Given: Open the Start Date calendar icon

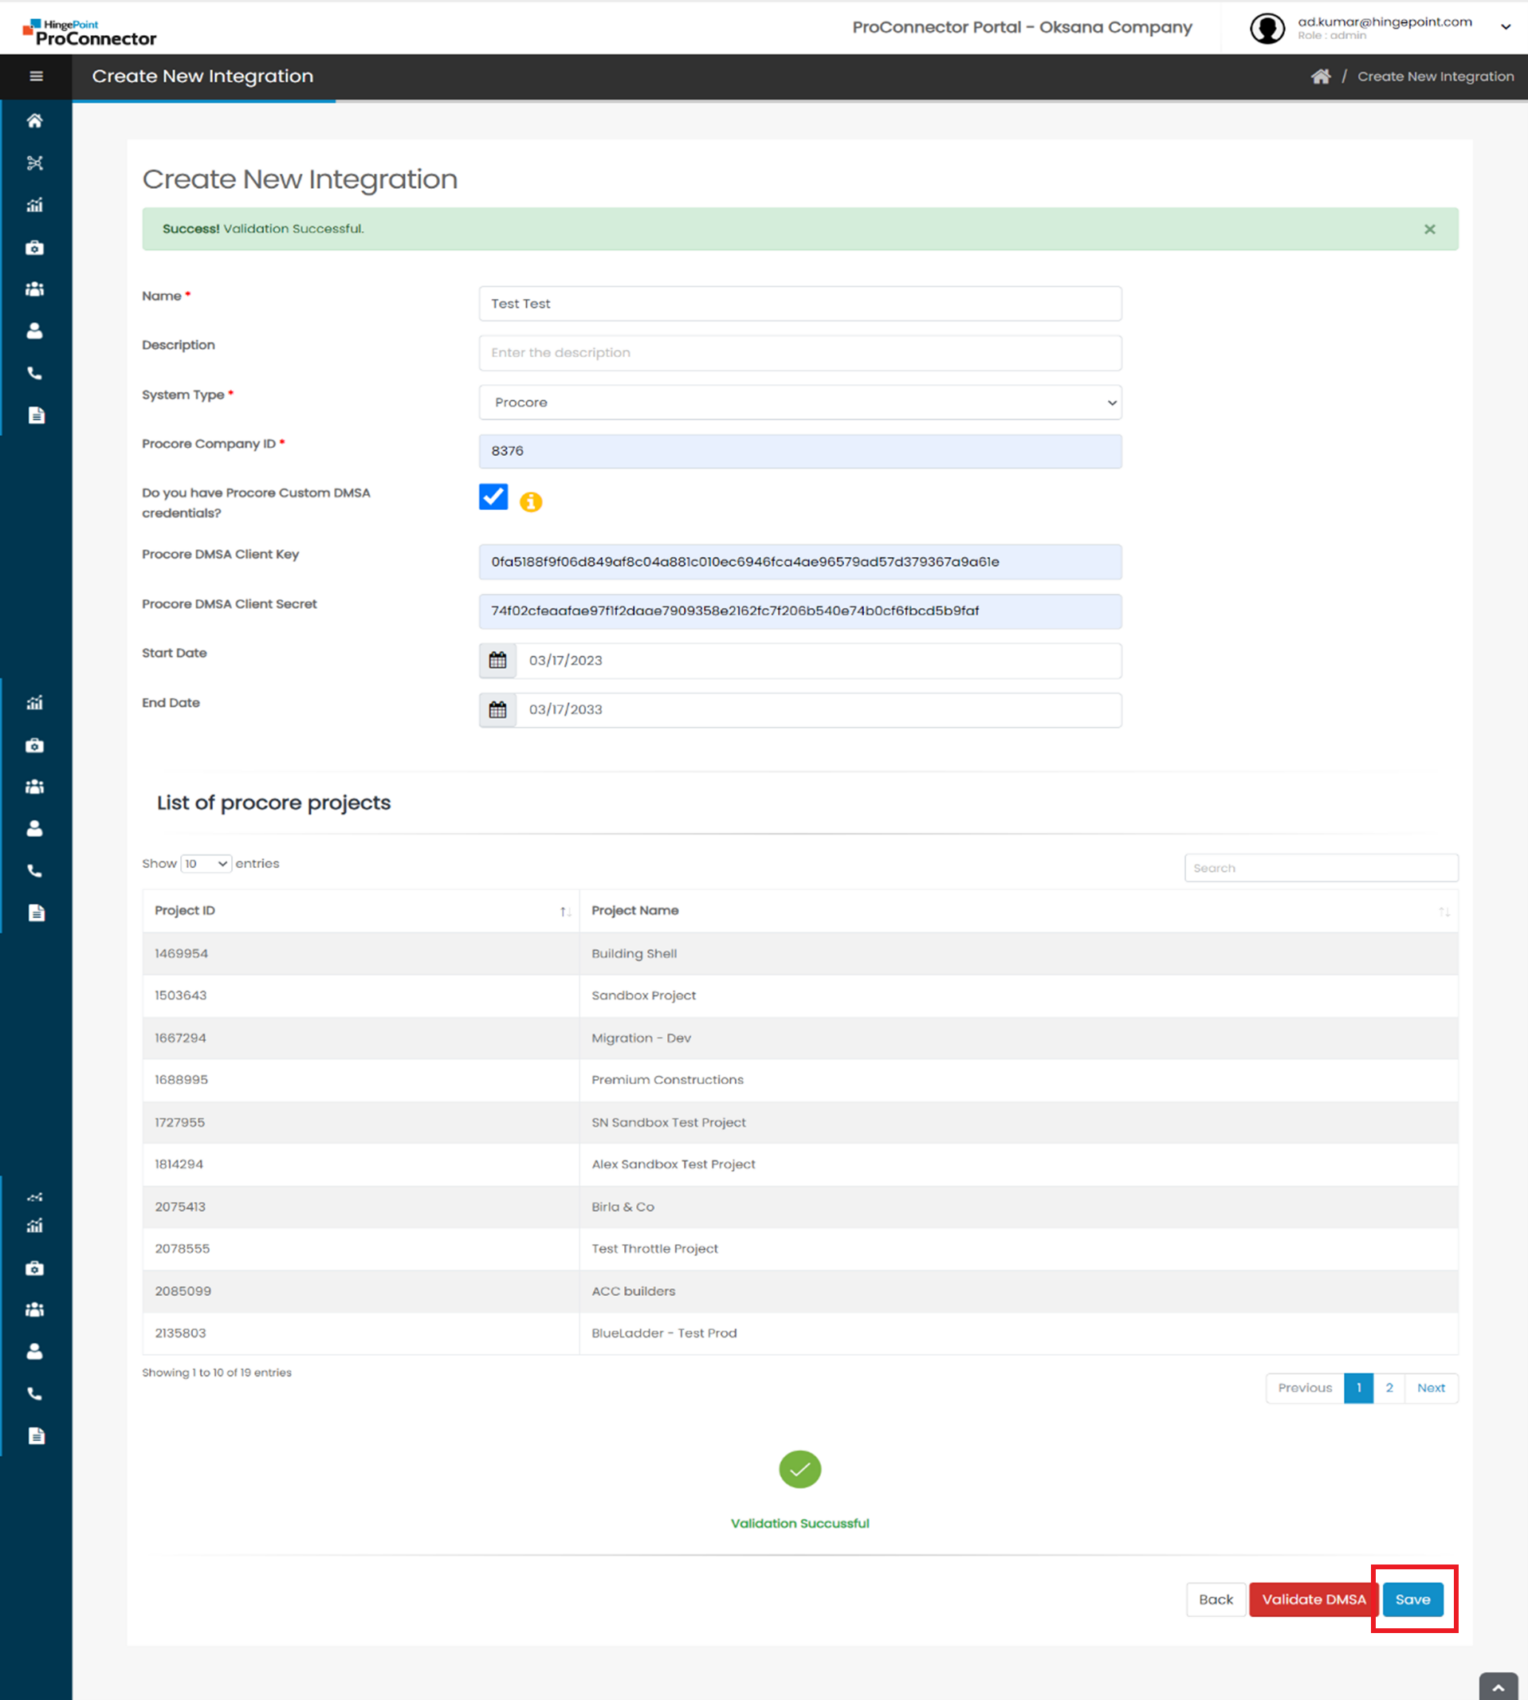Looking at the screenshot, I should click(498, 660).
